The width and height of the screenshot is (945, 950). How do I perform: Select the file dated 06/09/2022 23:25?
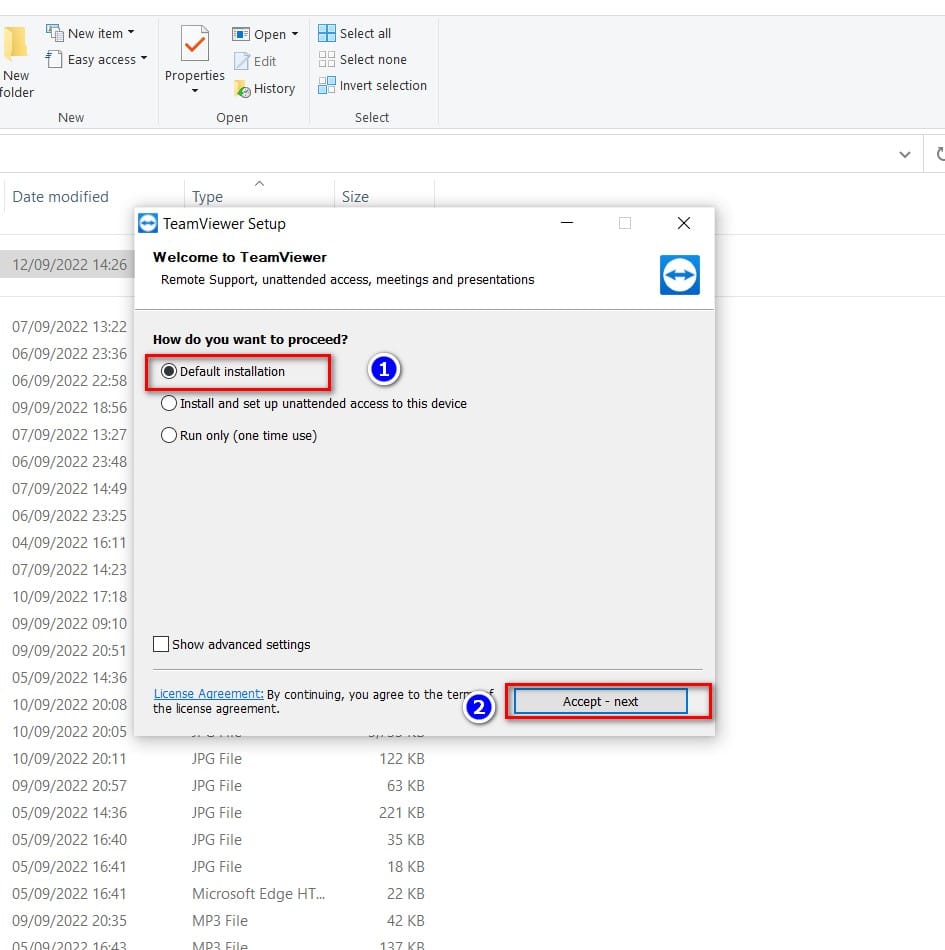coord(70,516)
